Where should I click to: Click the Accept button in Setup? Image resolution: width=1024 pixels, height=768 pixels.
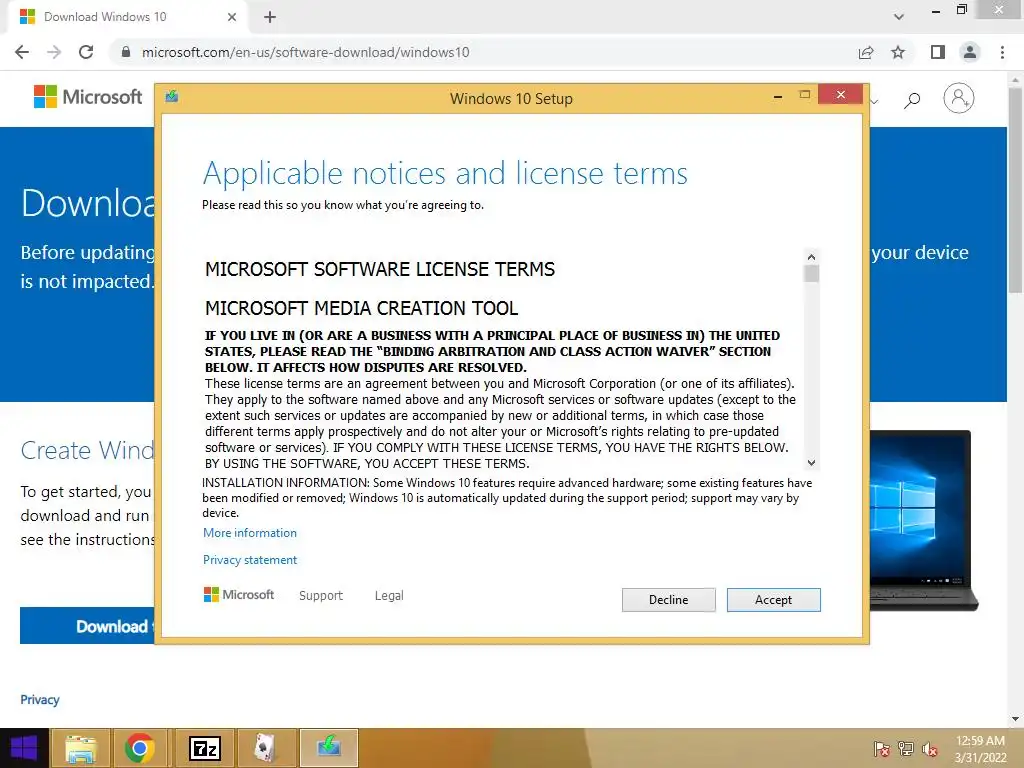(x=773, y=600)
